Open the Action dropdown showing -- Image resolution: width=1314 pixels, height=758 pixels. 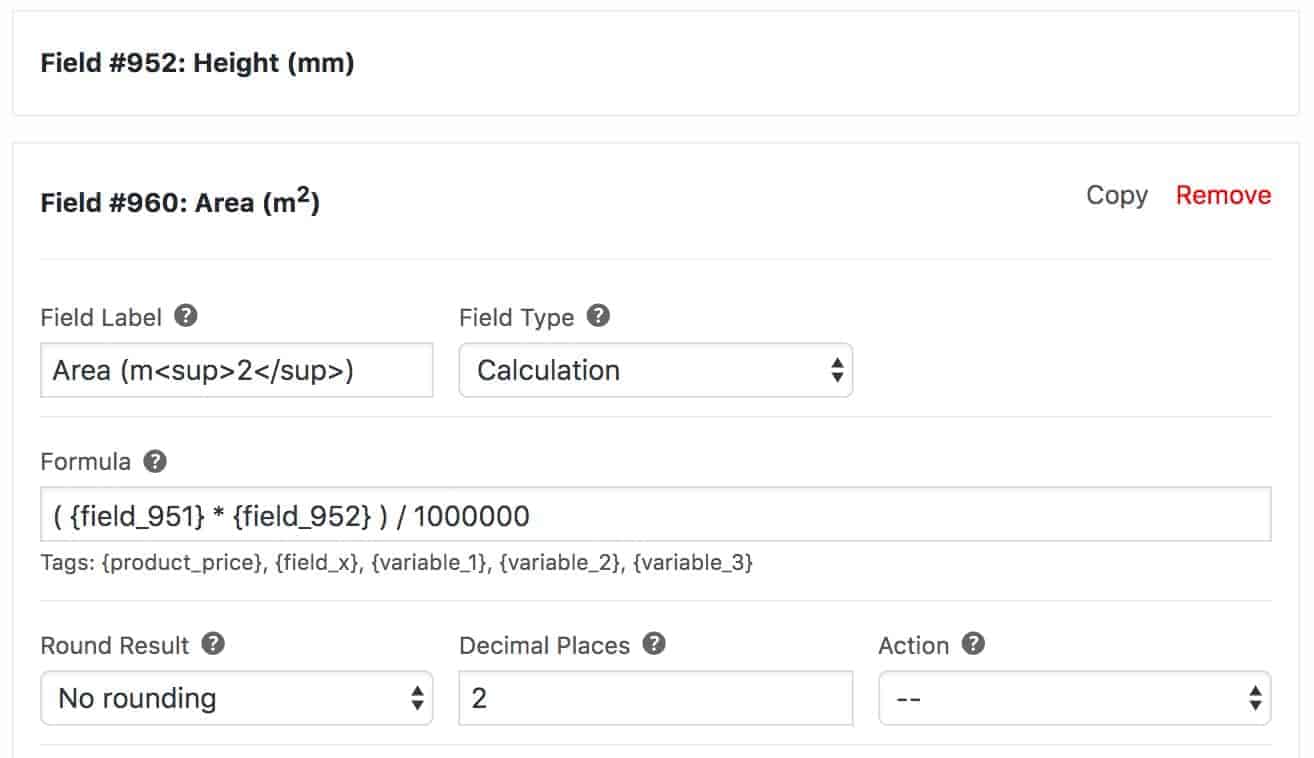tap(1075, 698)
